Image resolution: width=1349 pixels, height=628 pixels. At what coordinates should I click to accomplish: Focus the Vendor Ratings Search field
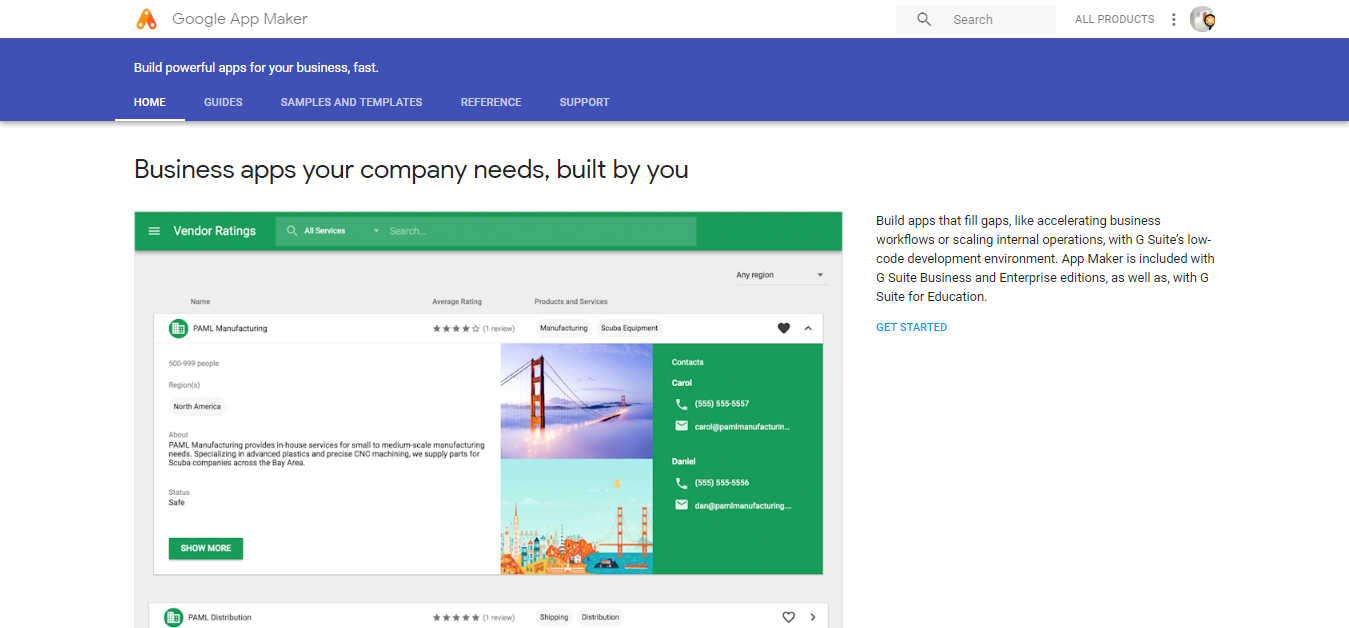click(540, 231)
